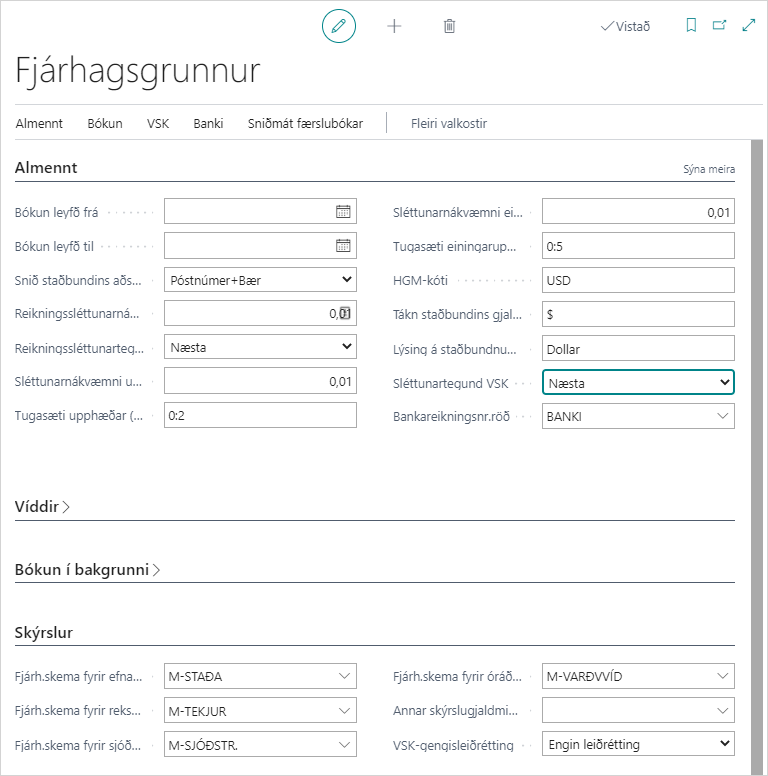This screenshot has height=776, width=768.
Task: Click the pencil edit icon
Action: [x=338, y=26]
